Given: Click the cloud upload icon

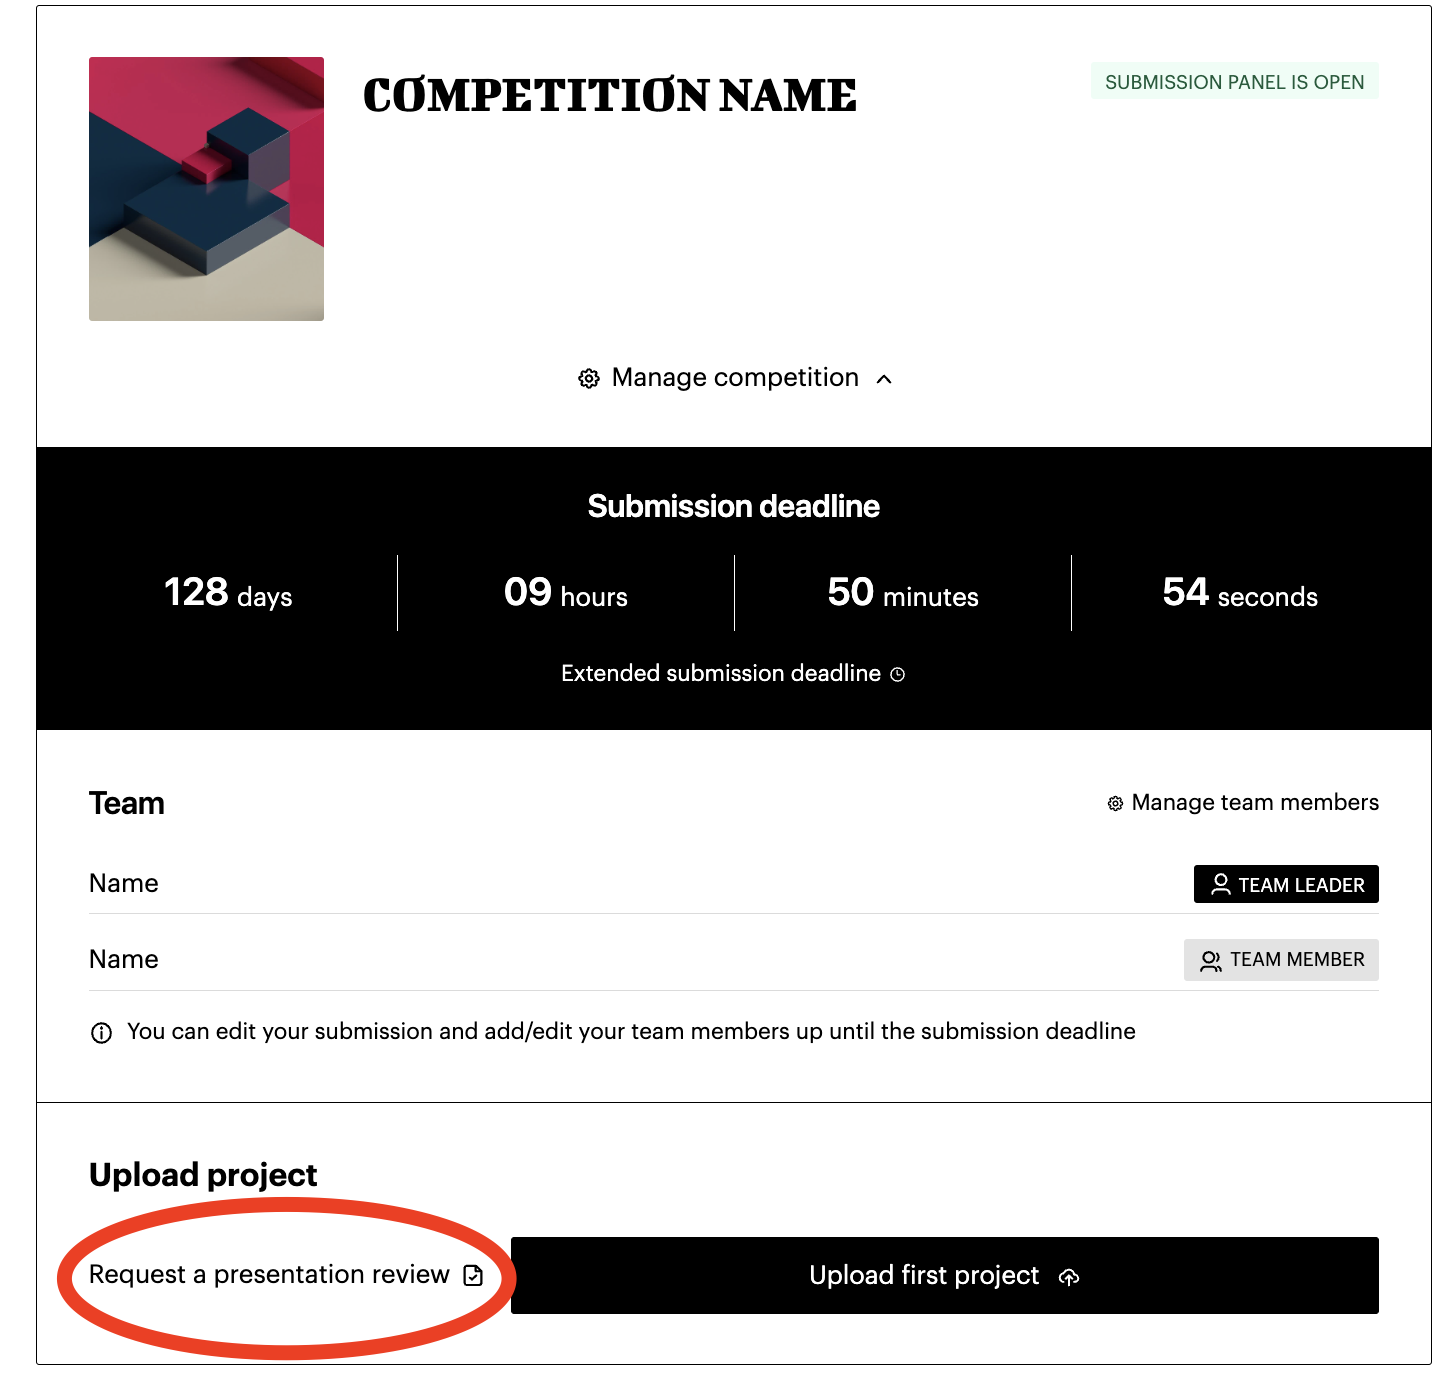Looking at the screenshot, I should (x=1069, y=1277).
